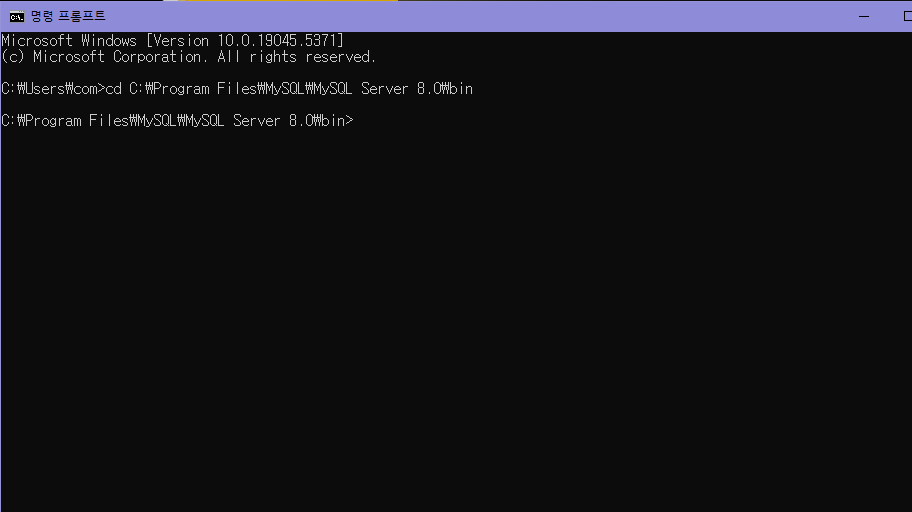Screen dimensions: 912x512
Task: Click the 명령 프롬프트 title text
Action: (x=68, y=16)
